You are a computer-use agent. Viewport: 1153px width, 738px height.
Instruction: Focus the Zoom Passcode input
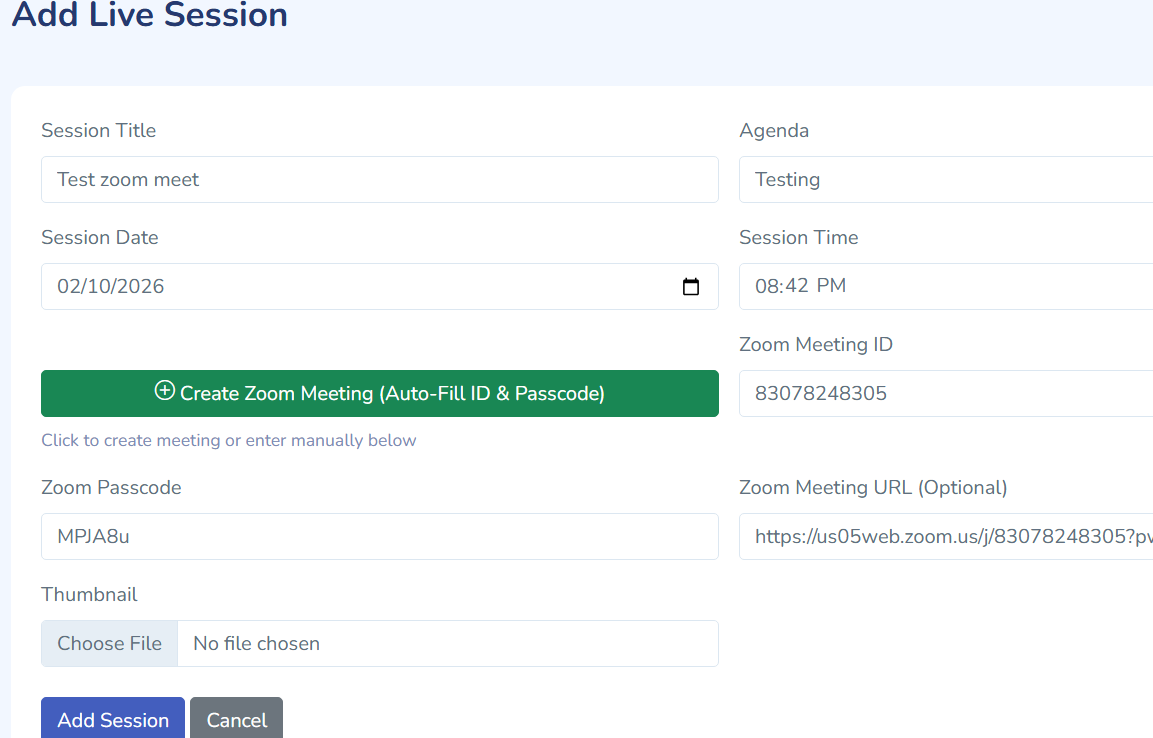[379, 537]
